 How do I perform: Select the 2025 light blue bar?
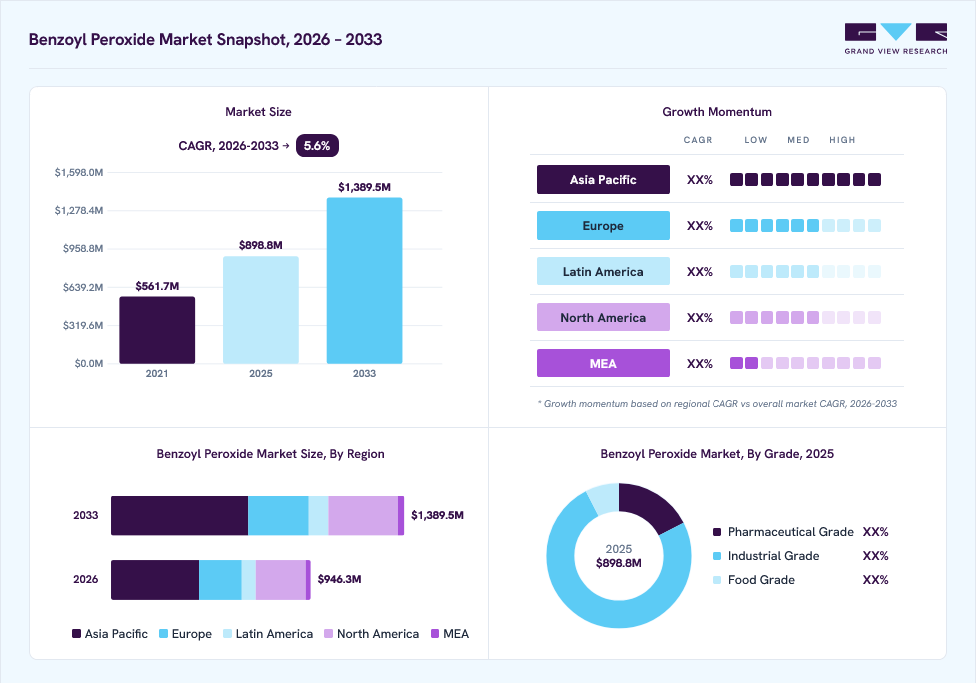tap(261, 310)
